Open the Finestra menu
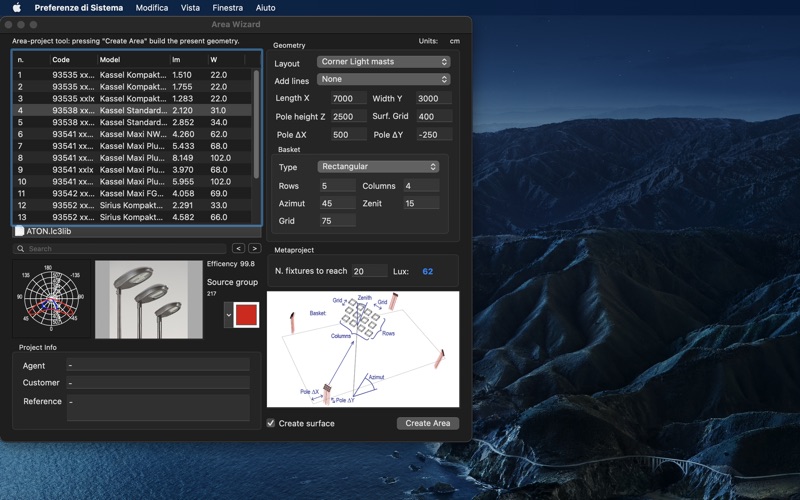 pos(228,8)
